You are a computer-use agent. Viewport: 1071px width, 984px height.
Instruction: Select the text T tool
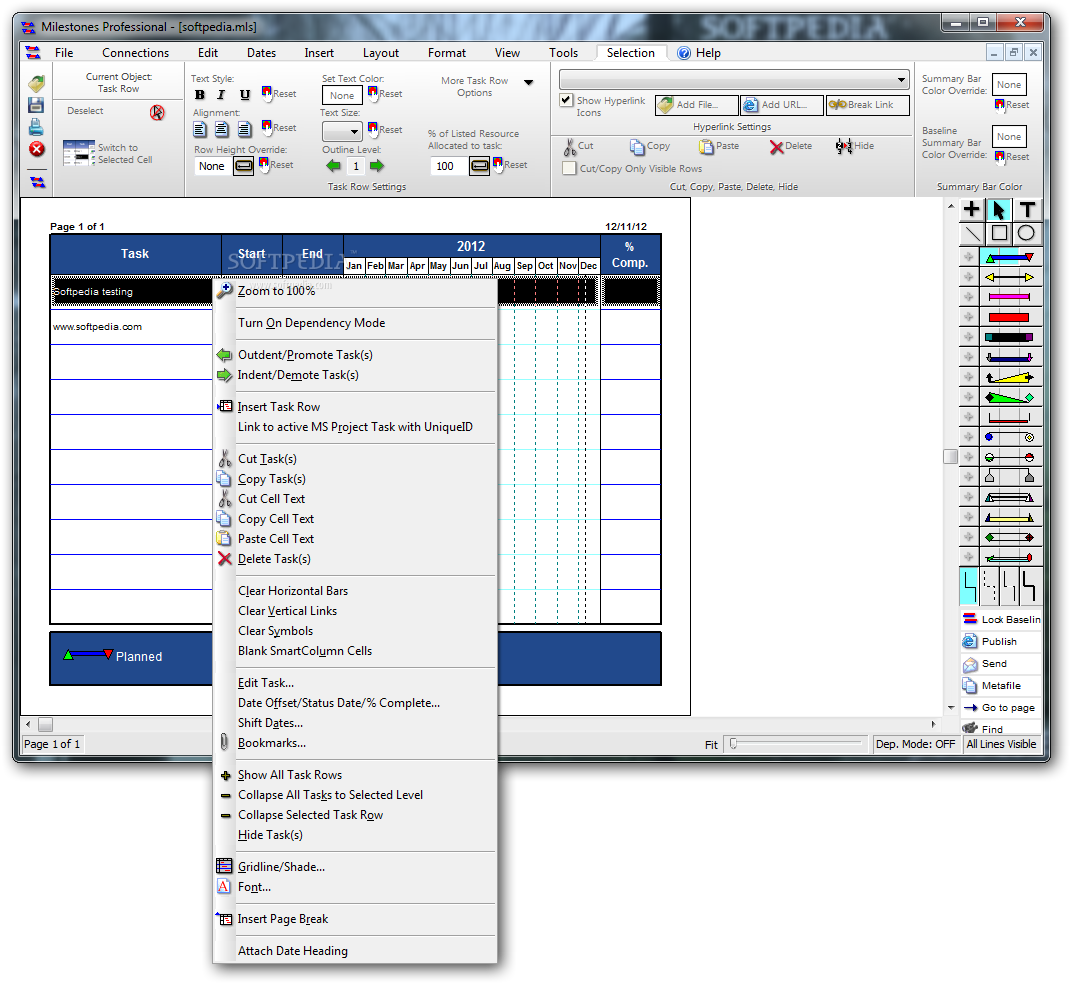(x=1027, y=209)
